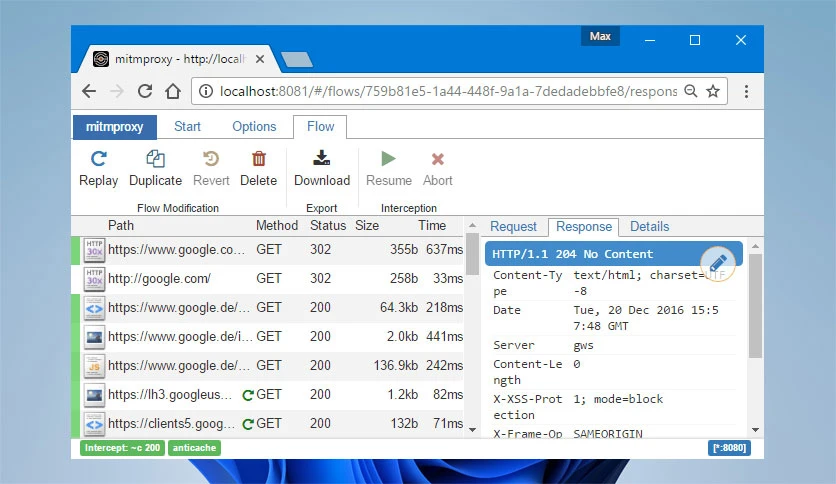The image size is (836, 484).
Task: Click HTTP 30x icon of google.com/ row
Action: point(94,279)
